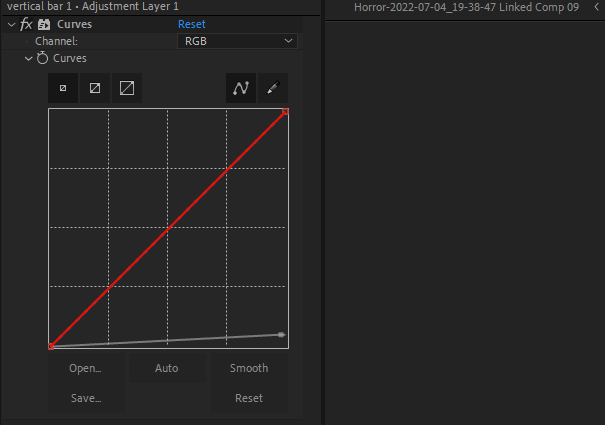This screenshot has width=605, height=425.
Task: Click the Auto curve button
Action: 167,368
